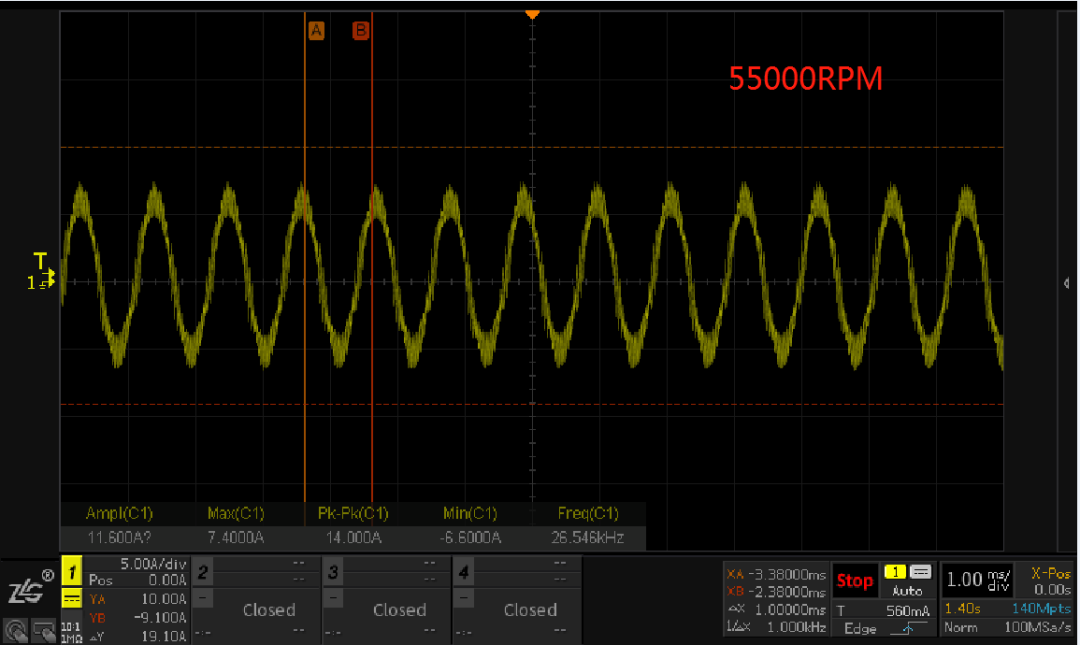This screenshot has height=645, width=1080.
Task: Select the Channel 1 coupling icon
Action: coord(70,597)
